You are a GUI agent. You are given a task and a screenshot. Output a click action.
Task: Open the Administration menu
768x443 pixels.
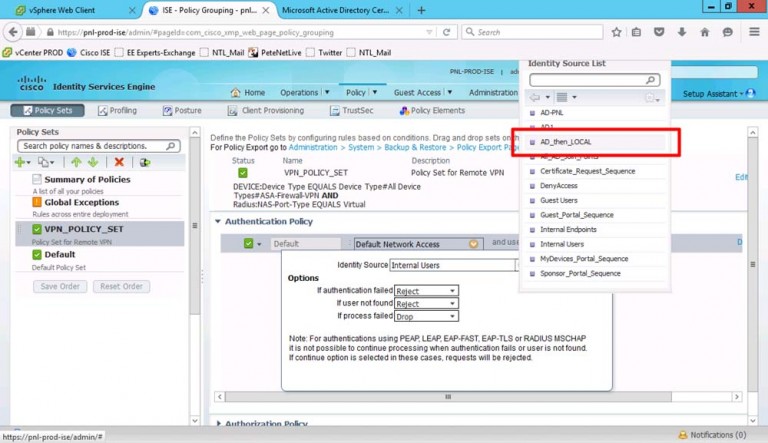(x=493, y=92)
